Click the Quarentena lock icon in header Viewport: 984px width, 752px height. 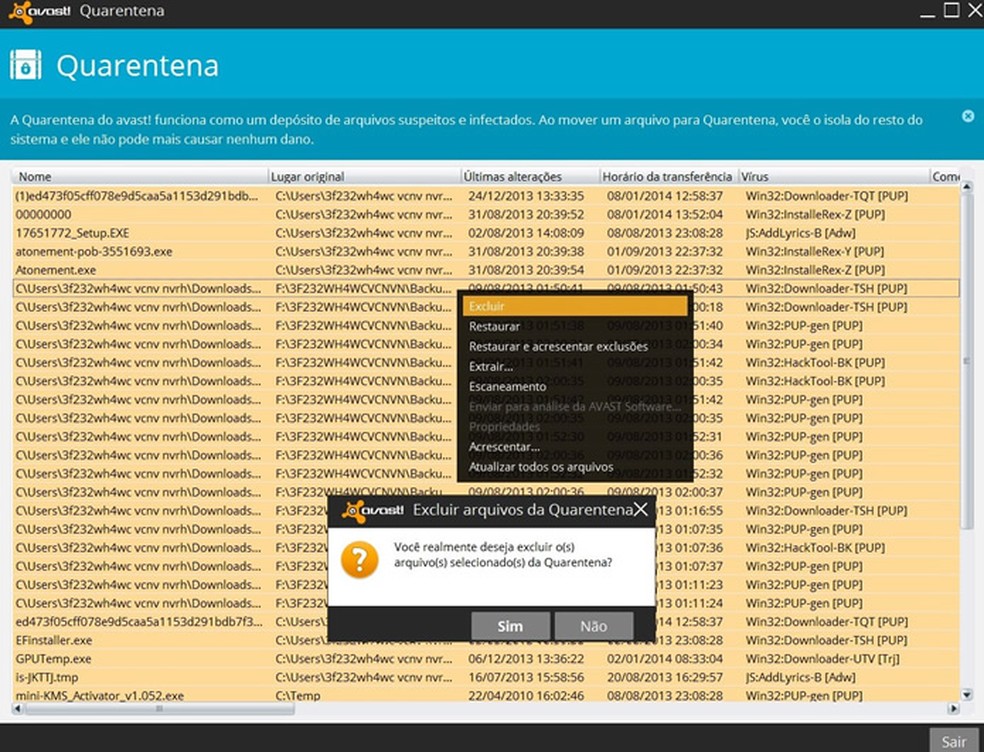coord(25,65)
